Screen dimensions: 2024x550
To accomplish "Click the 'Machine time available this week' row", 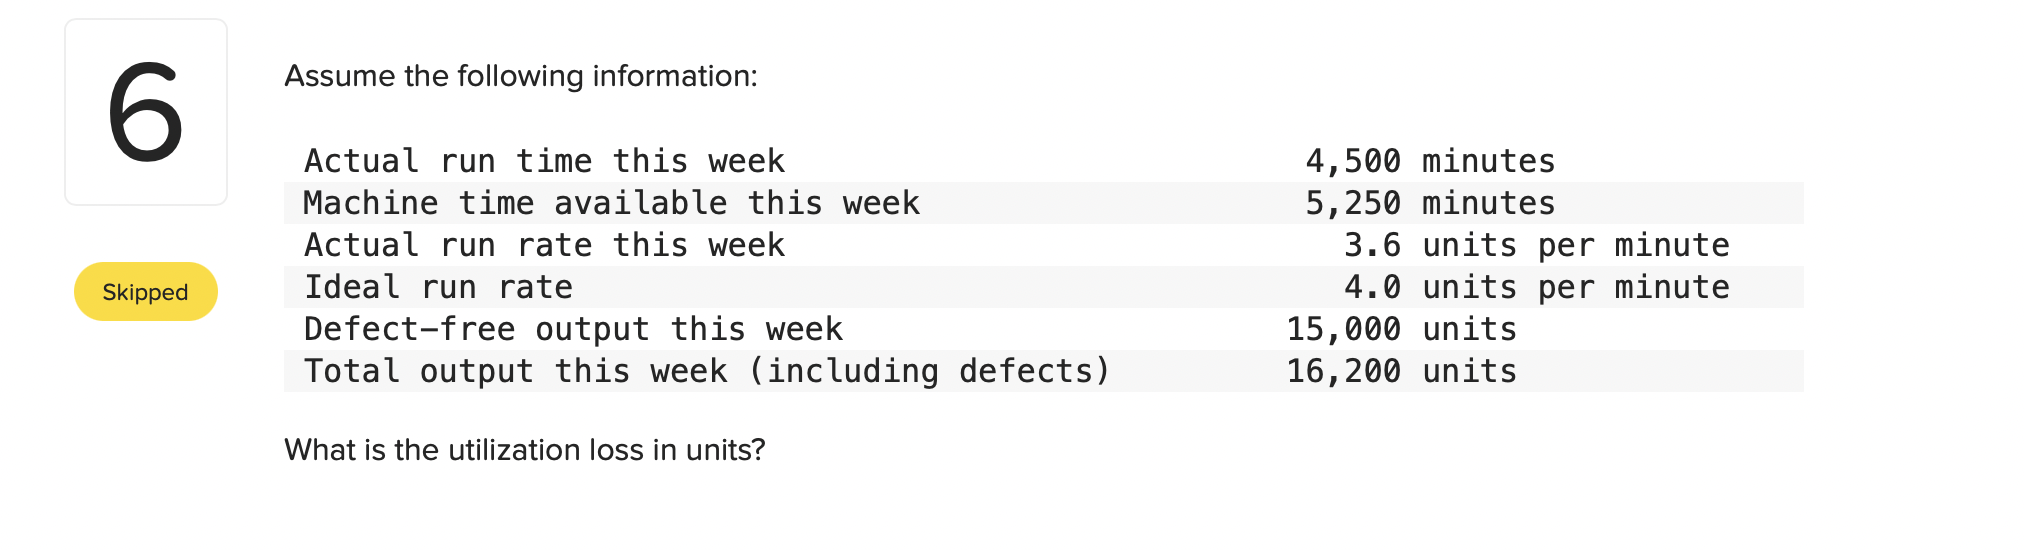I will coord(1044,203).
